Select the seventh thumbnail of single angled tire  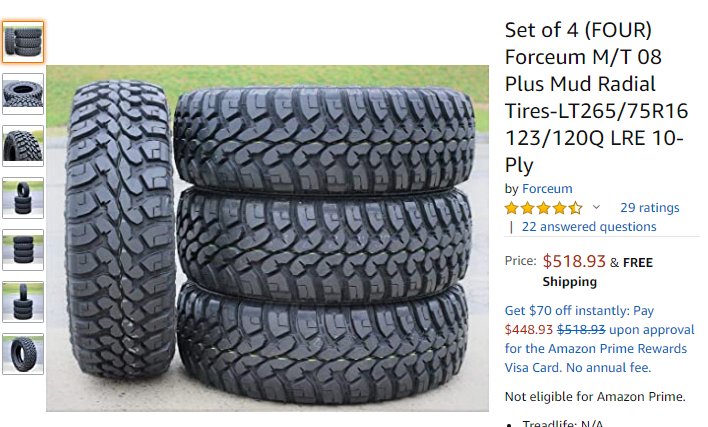[23, 354]
